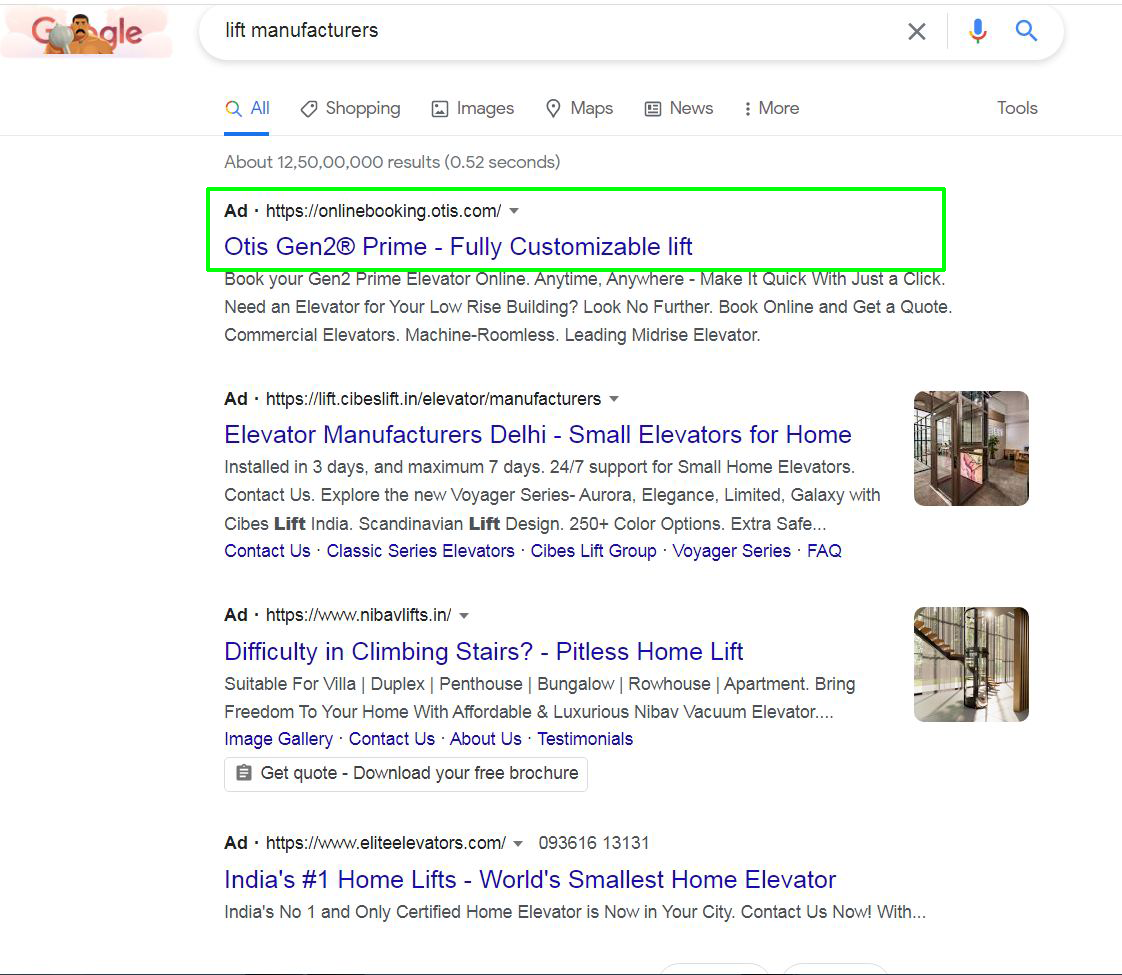Screen dimensions: 1122x975
Task: Start voice search with microphone icon
Action: pyautogui.click(x=977, y=31)
